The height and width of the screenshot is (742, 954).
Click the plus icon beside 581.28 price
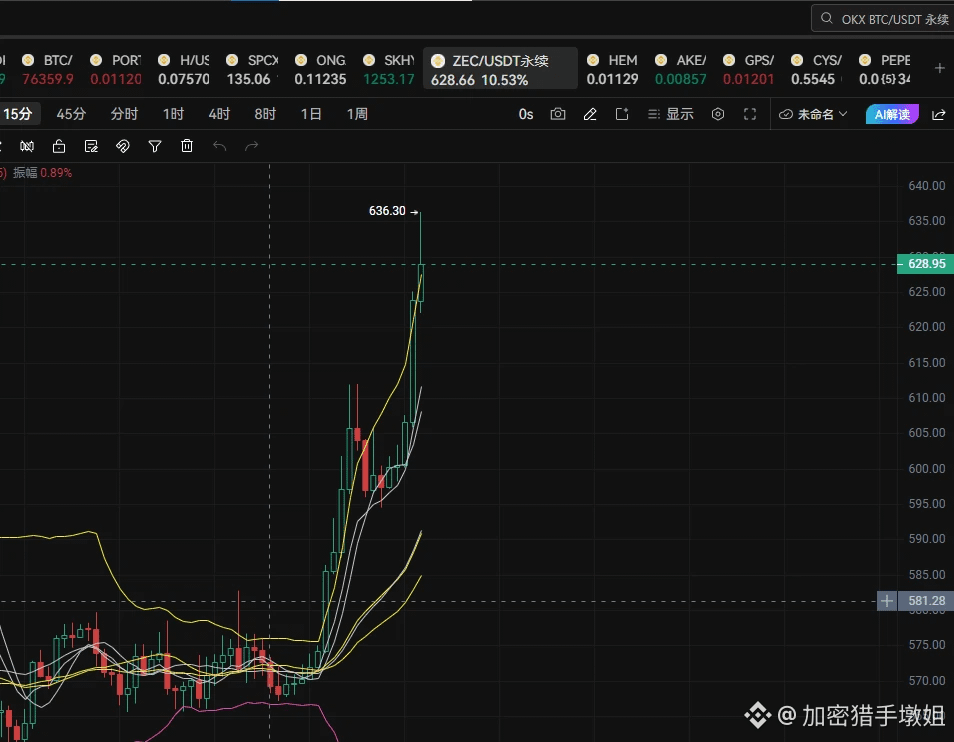pyautogui.click(x=887, y=601)
